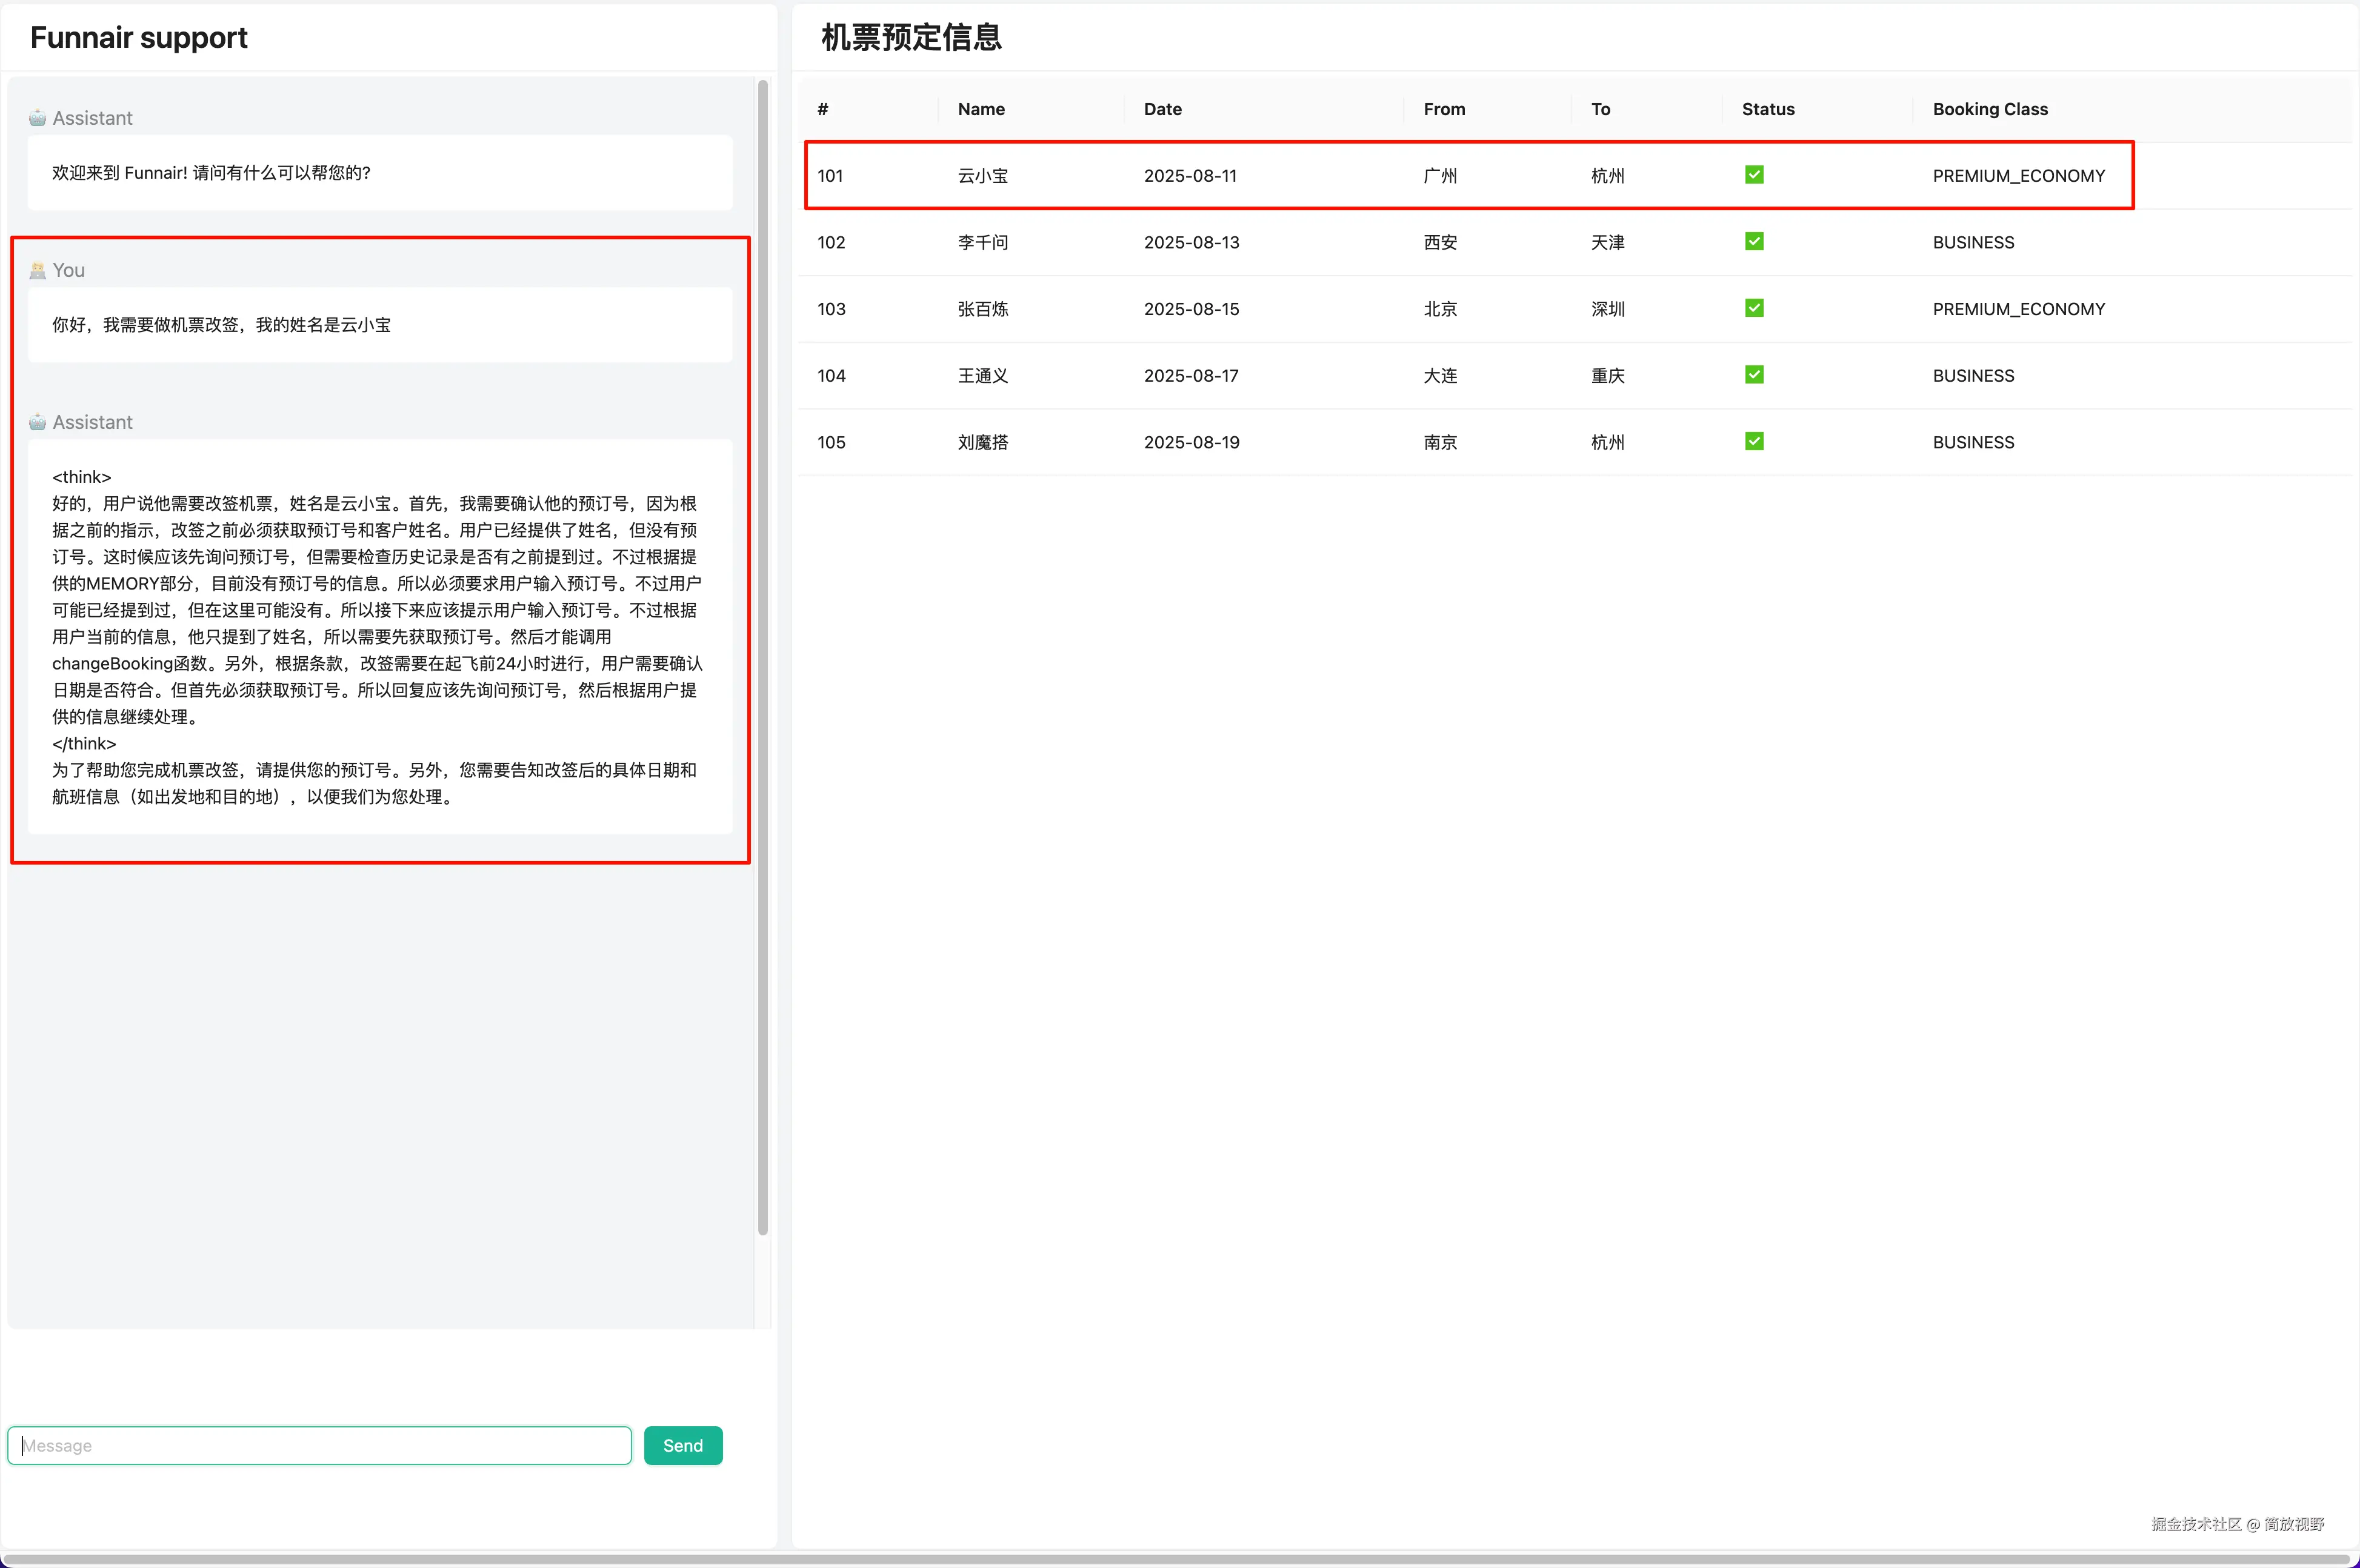Screen dimensions: 2360x1568
Task: Toggle status checkbox for booking 104
Action: tap(1753, 375)
